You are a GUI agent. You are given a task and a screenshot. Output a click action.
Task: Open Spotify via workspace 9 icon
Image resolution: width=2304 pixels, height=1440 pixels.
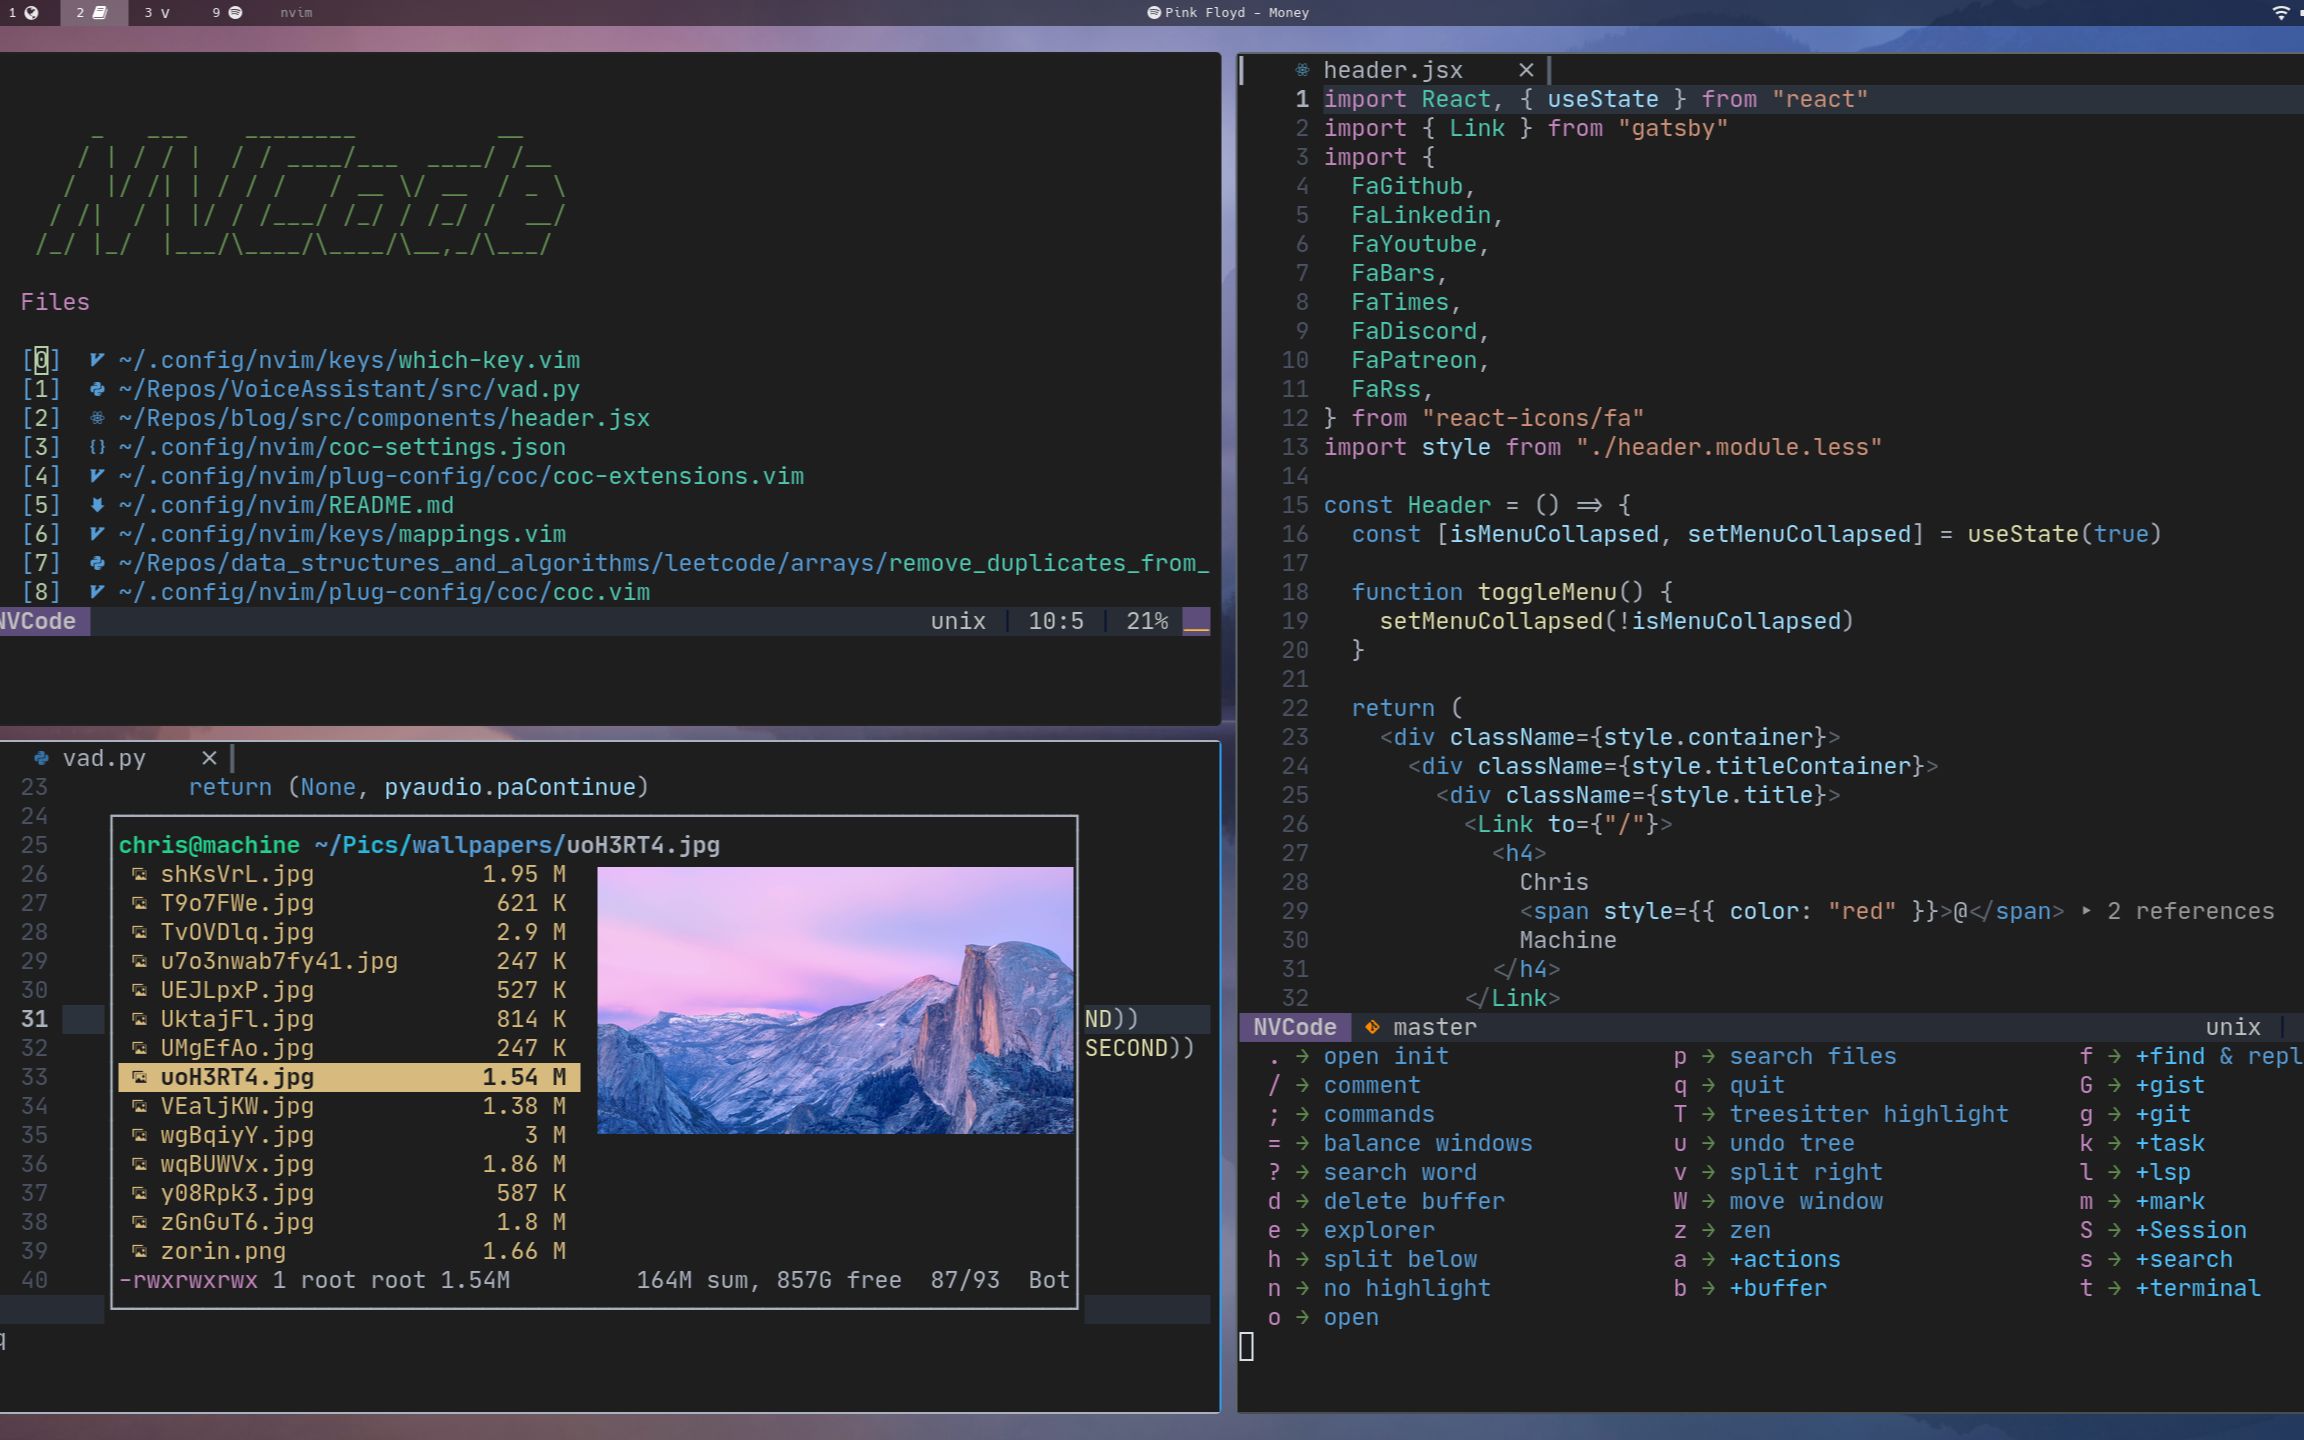click(235, 13)
